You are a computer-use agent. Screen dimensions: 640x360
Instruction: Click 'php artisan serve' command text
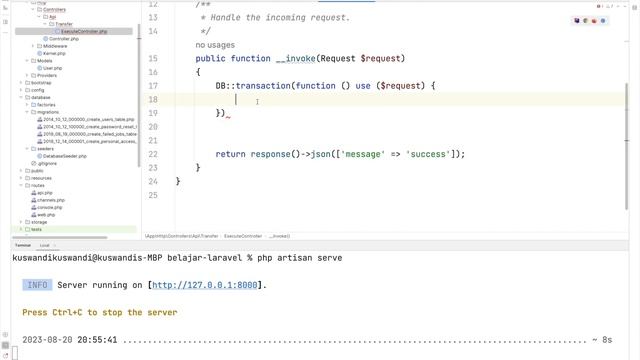click(300, 258)
